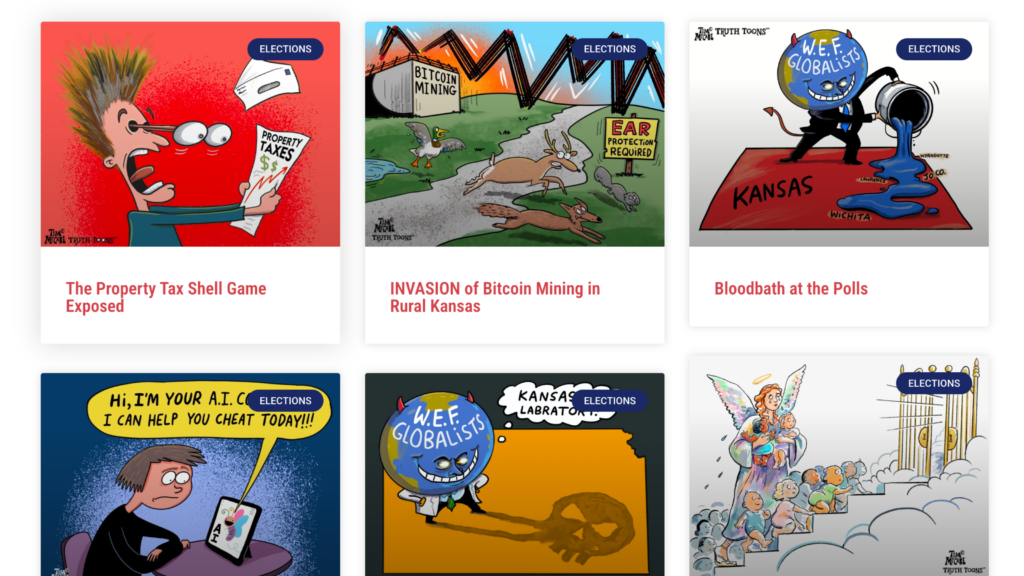Select Elections tag on Bloodbath at Polls card

[x=934, y=49]
